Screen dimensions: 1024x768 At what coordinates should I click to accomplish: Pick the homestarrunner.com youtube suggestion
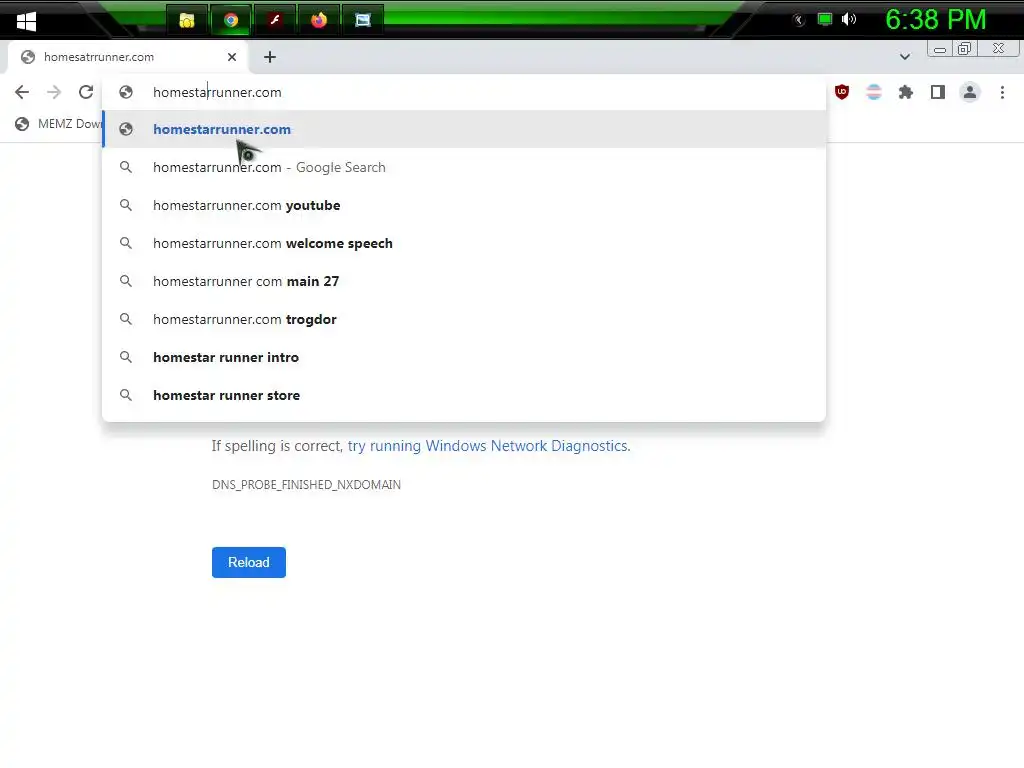point(464,205)
